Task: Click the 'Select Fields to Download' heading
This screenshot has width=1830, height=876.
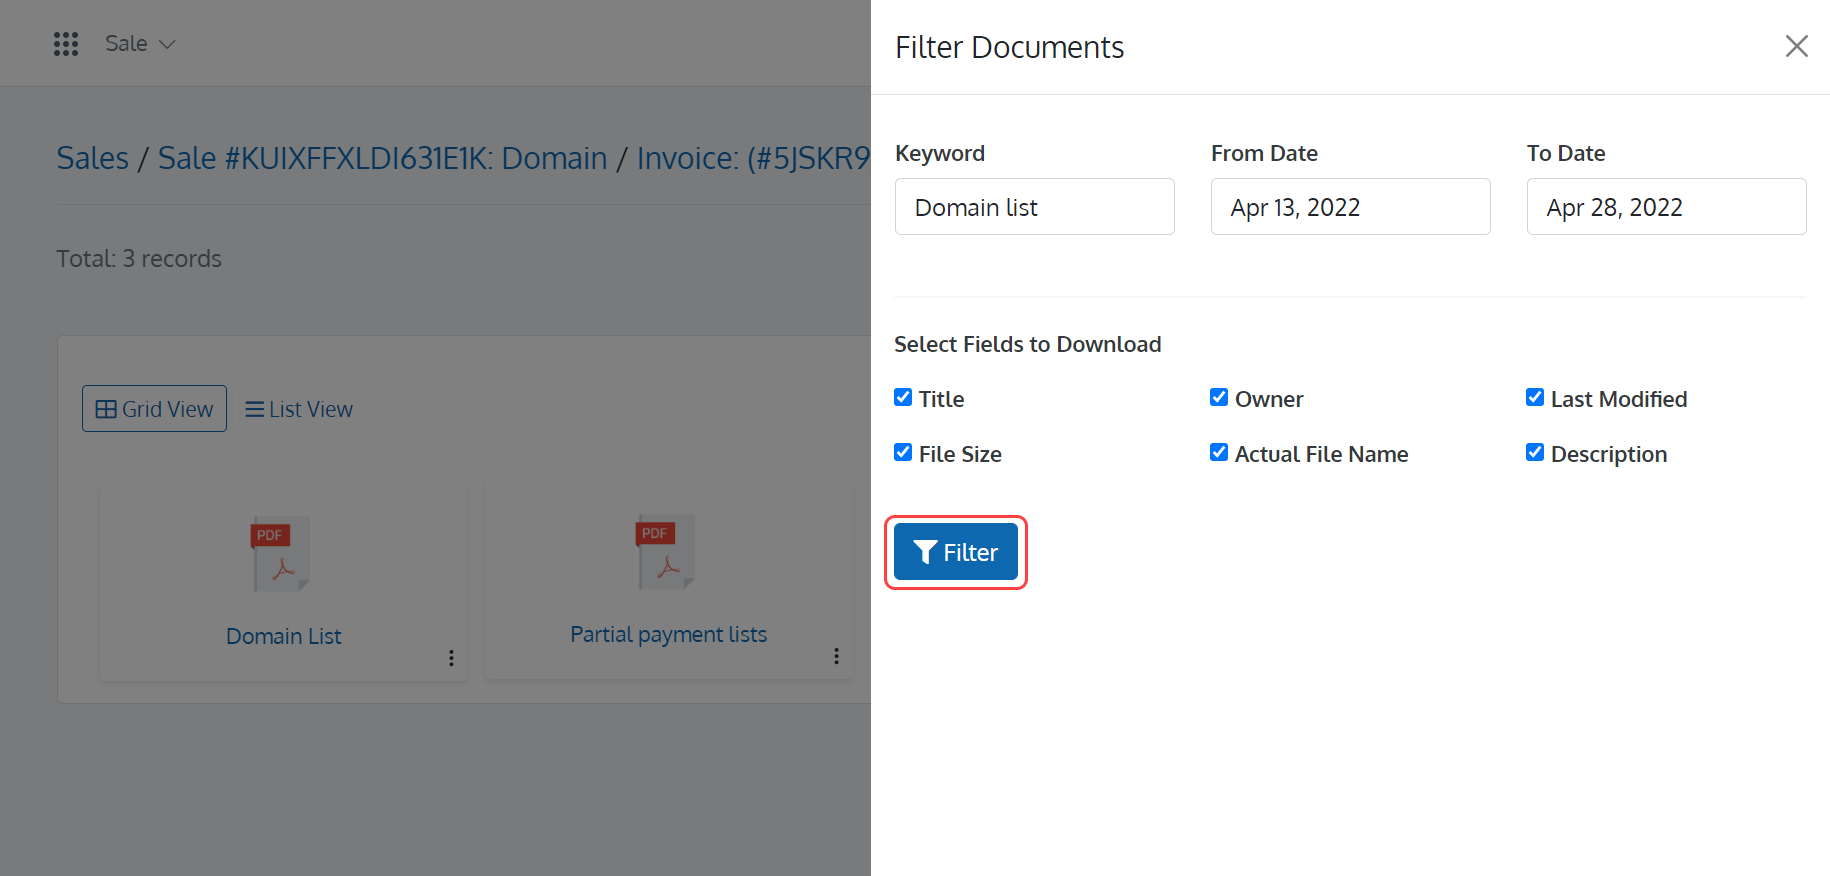Action: [x=1028, y=344]
